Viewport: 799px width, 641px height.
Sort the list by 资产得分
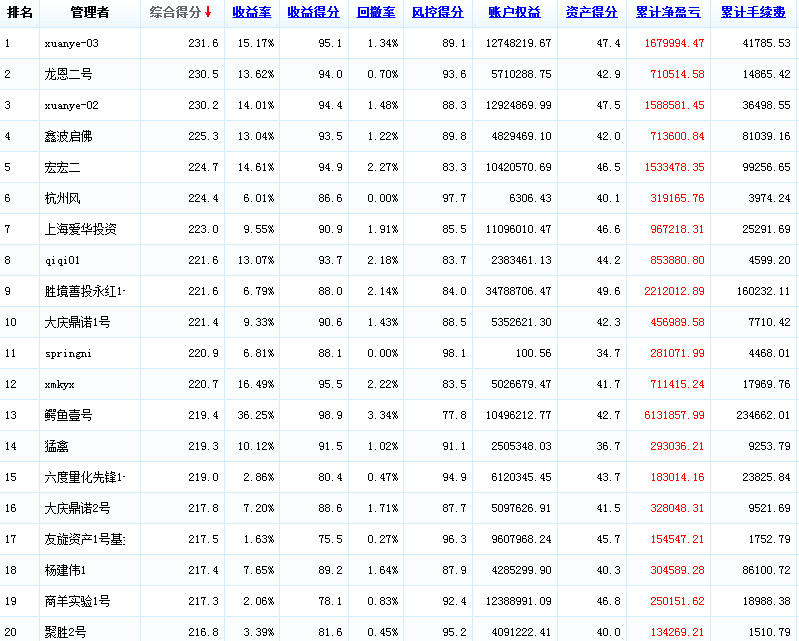pyautogui.click(x=591, y=13)
